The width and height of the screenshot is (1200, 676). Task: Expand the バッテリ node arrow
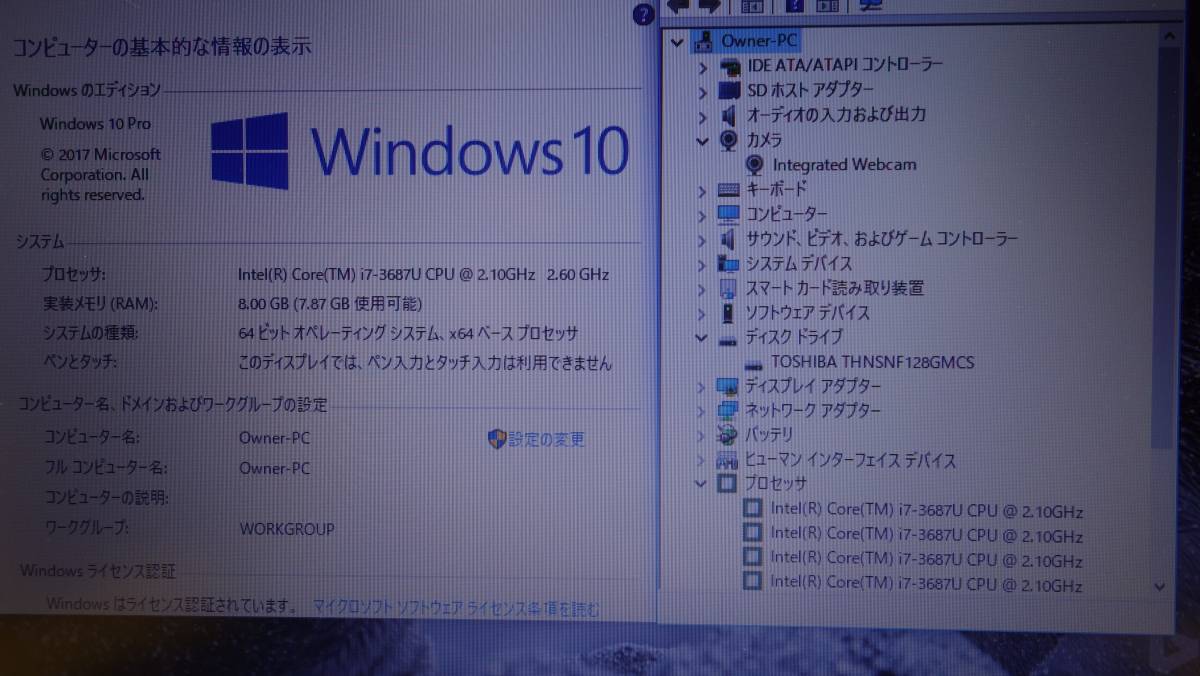[x=702, y=436]
